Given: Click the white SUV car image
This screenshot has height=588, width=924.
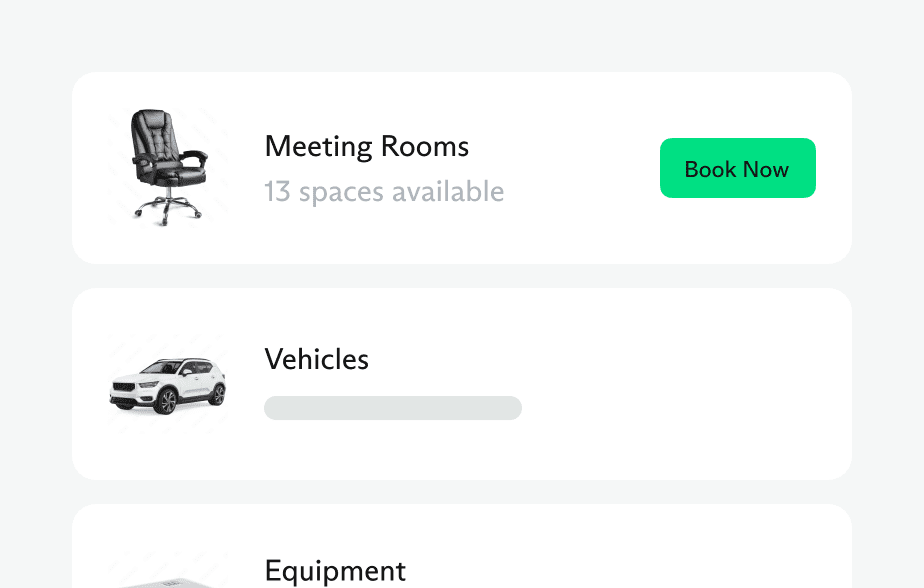Looking at the screenshot, I should pyautogui.click(x=168, y=386).
